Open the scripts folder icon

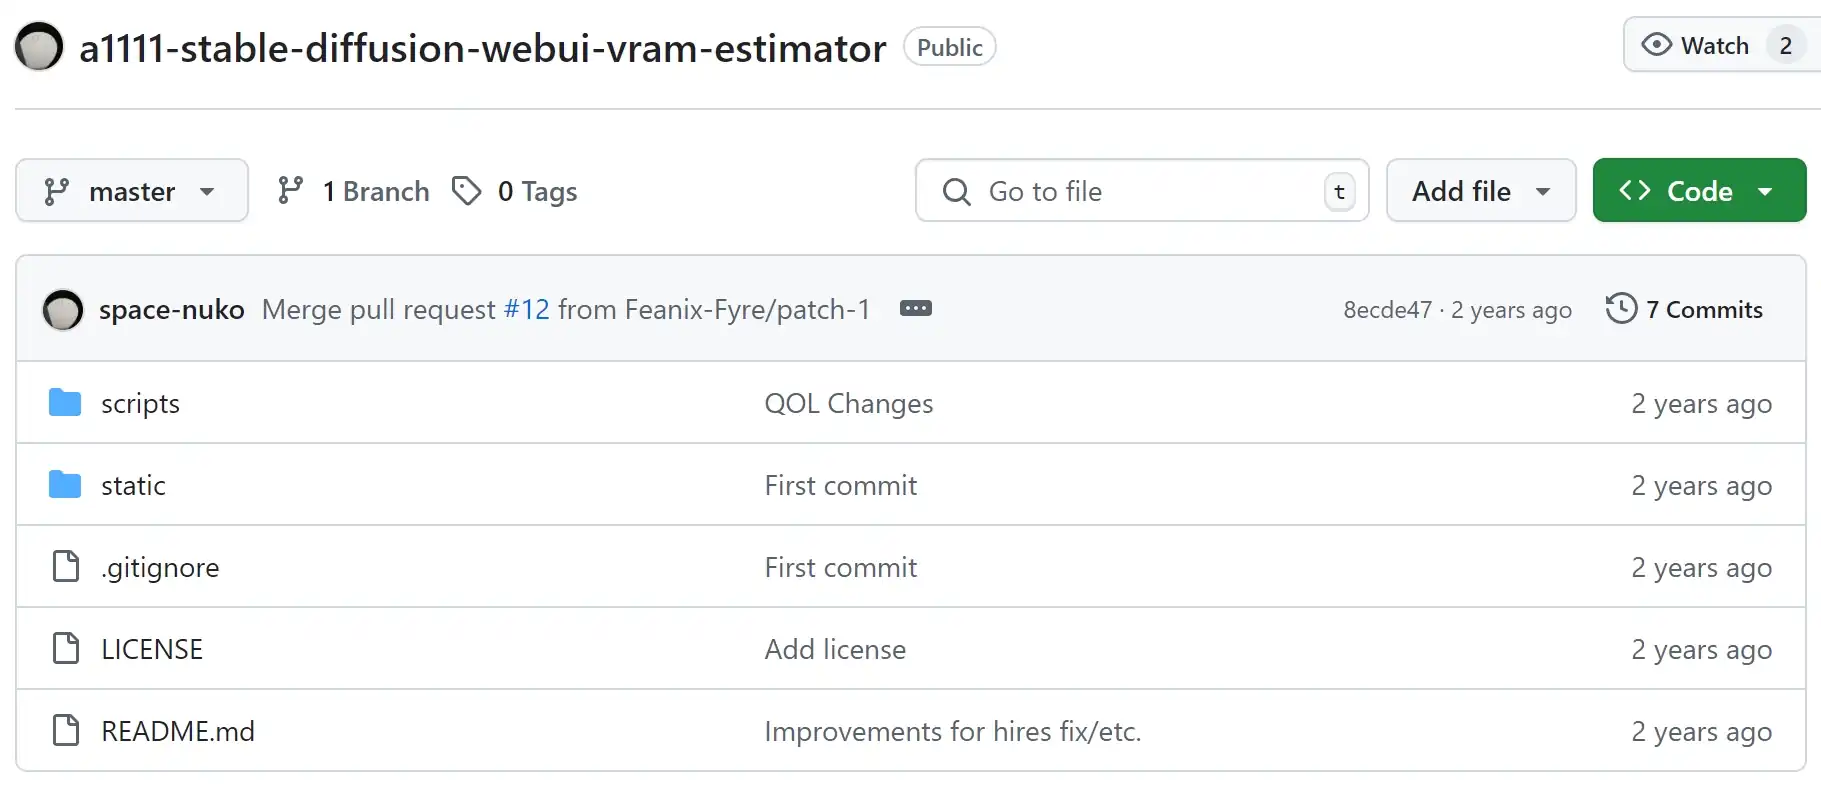click(x=65, y=403)
